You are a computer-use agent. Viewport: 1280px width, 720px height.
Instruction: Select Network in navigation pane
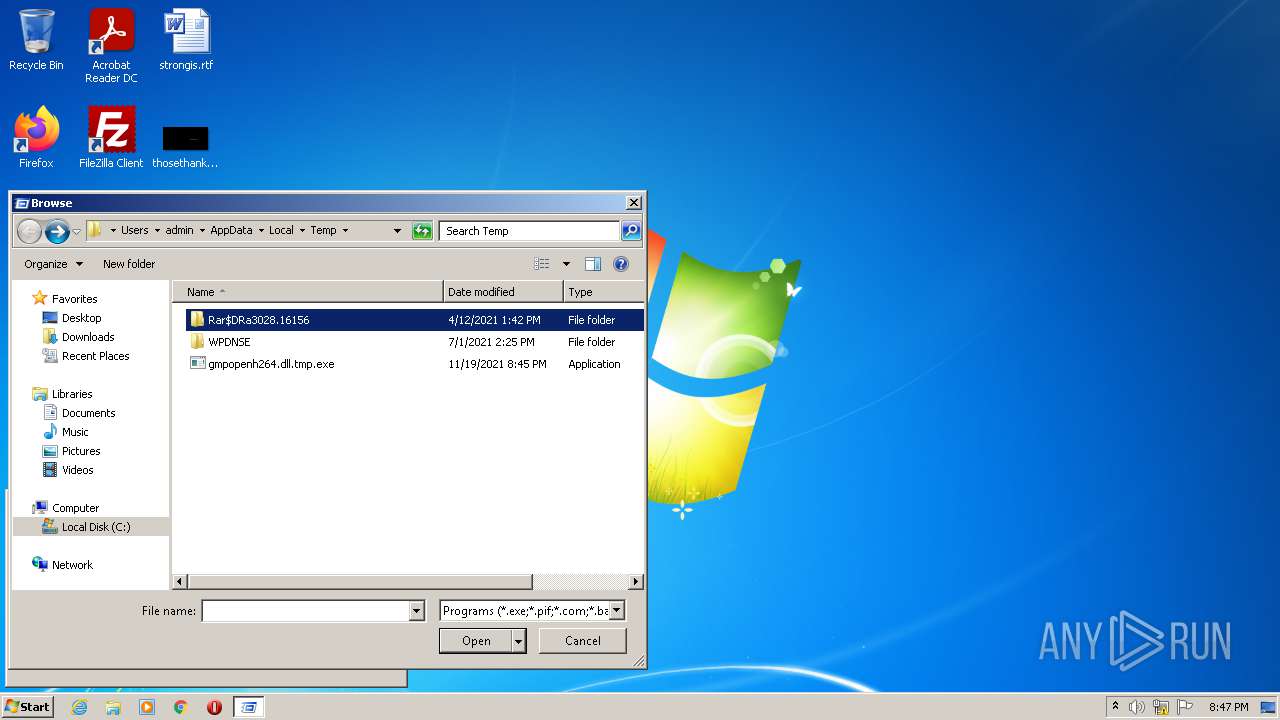[72, 565]
